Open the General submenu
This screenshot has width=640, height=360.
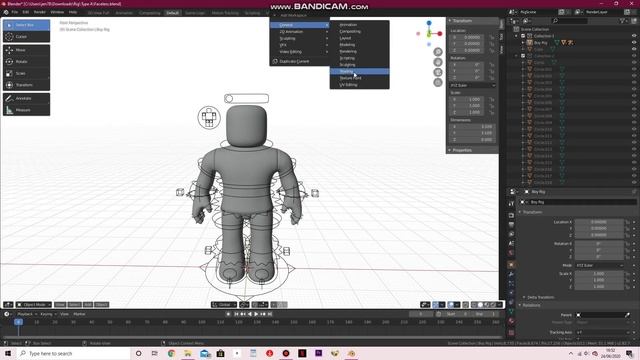click(x=300, y=25)
